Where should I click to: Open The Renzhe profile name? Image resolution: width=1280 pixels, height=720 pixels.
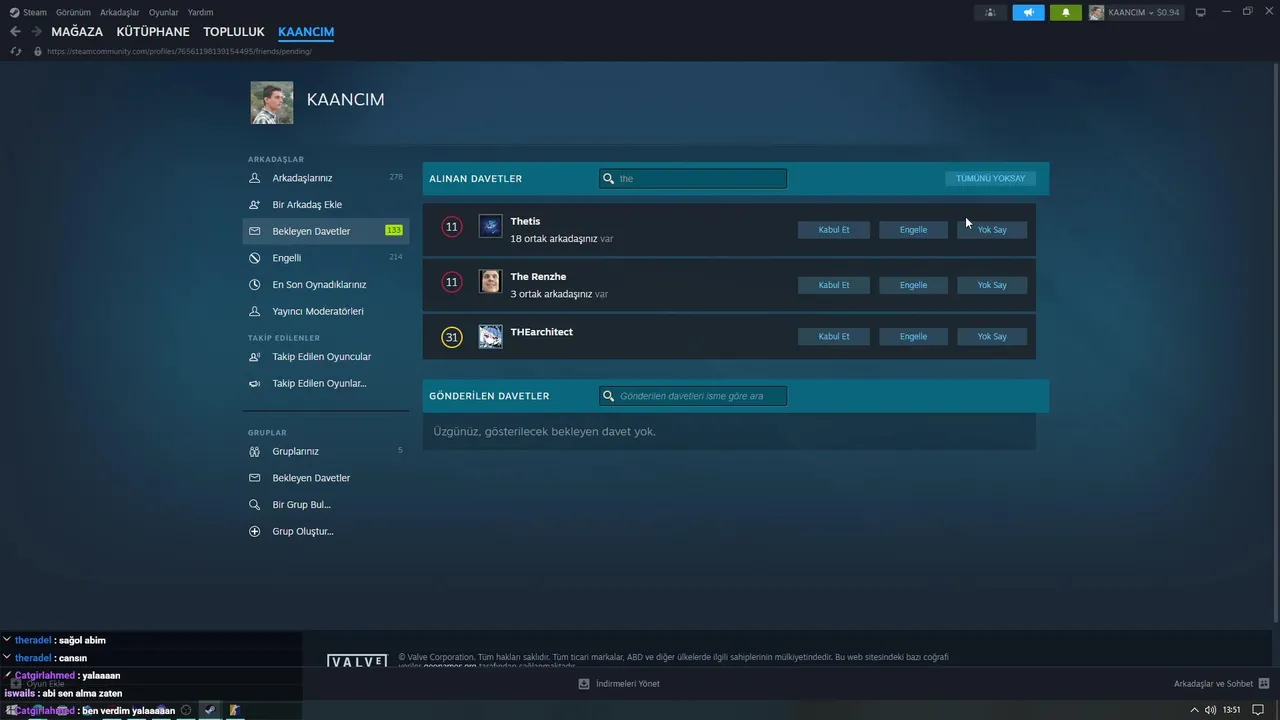coord(538,277)
